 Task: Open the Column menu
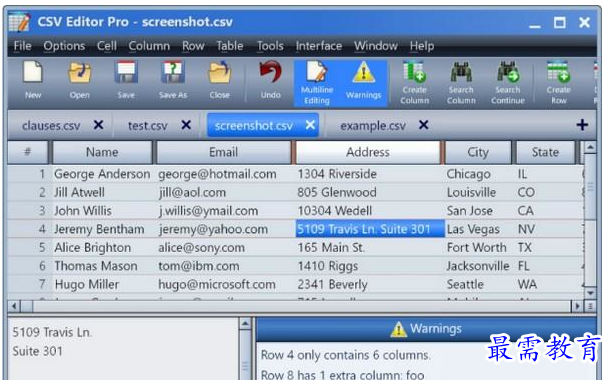(149, 46)
